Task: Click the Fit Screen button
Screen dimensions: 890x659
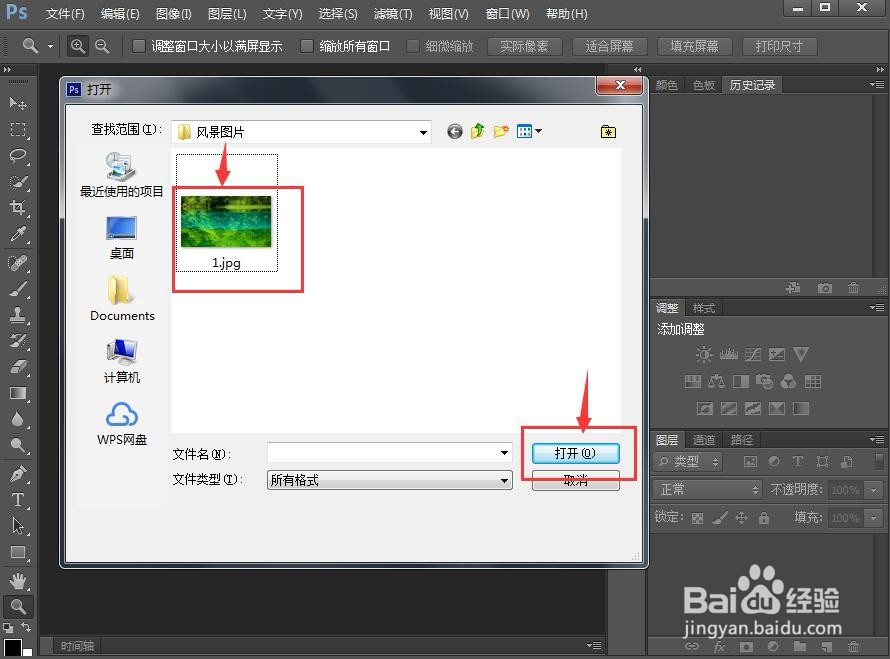Action: tap(610, 47)
